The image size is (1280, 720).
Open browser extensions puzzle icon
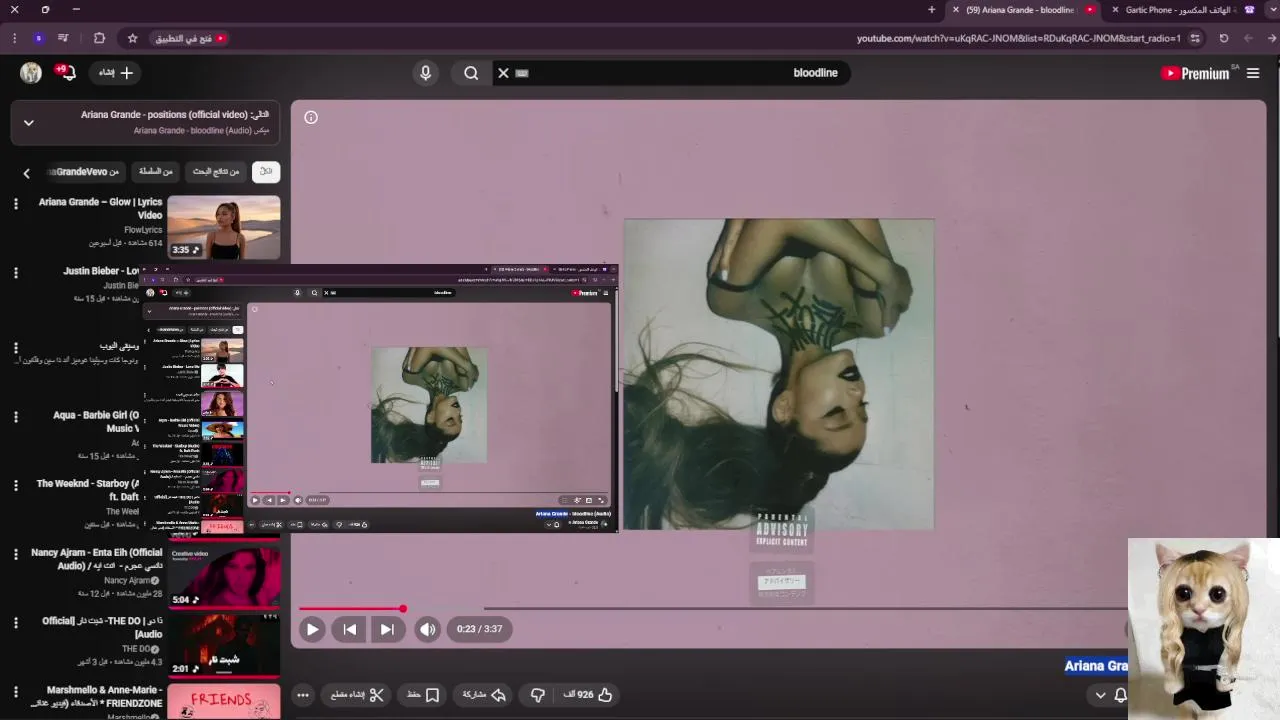tap(99, 38)
